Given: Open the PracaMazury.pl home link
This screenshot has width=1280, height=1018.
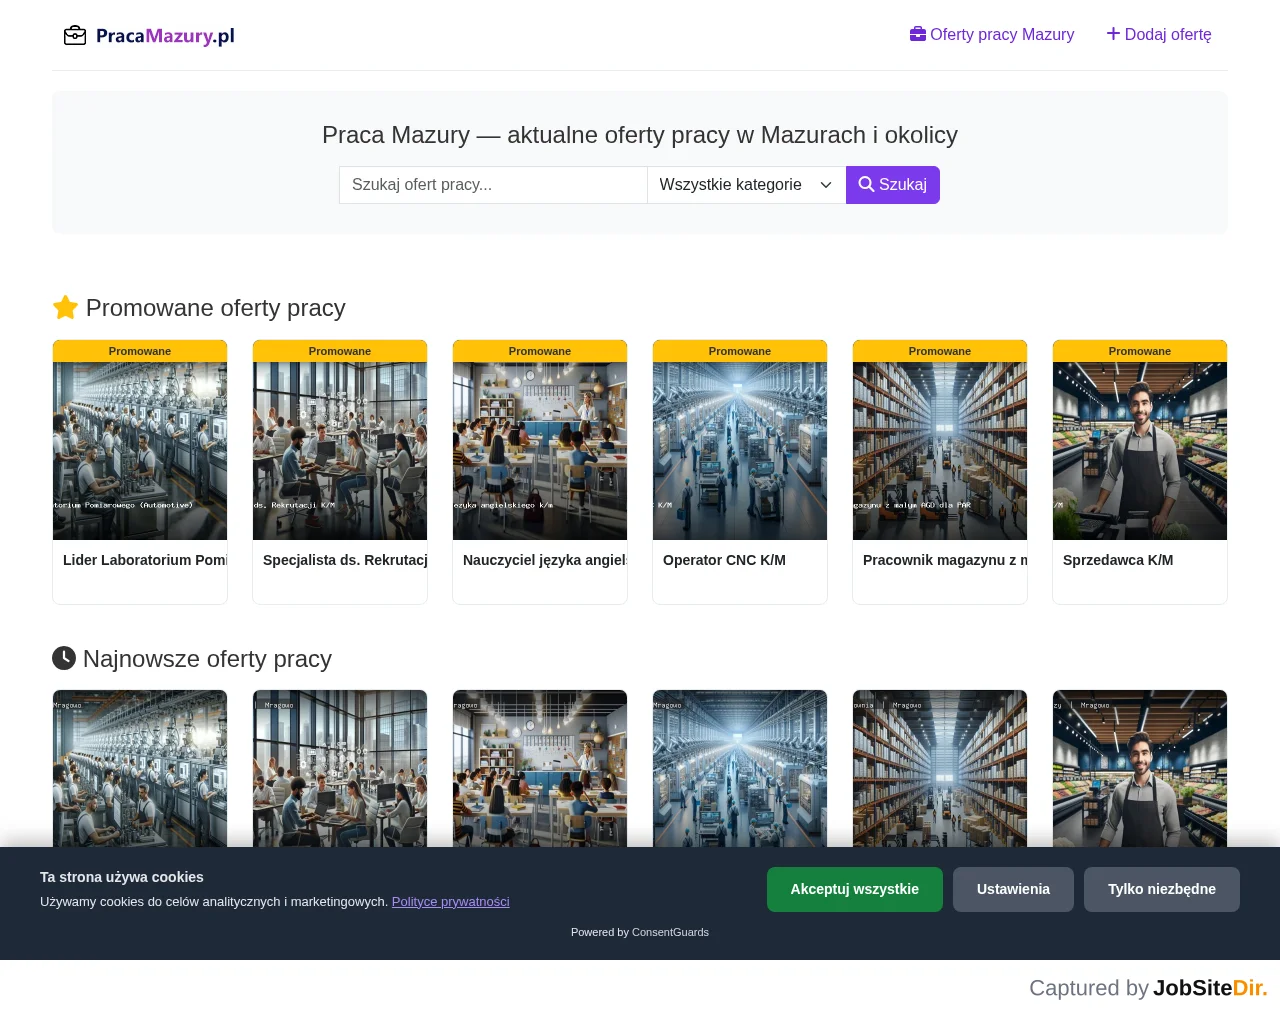Looking at the screenshot, I should tap(149, 36).
